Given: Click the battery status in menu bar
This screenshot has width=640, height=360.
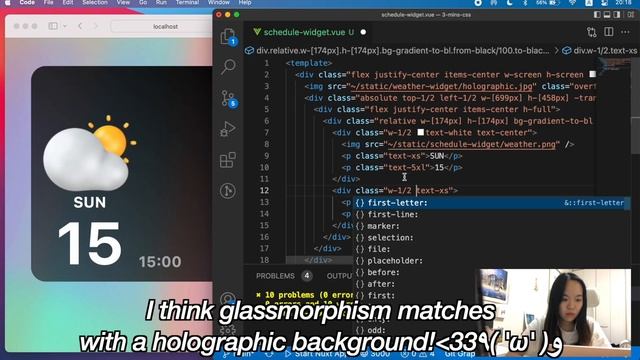Looking at the screenshot, I should pyautogui.click(x=547, y=2).
